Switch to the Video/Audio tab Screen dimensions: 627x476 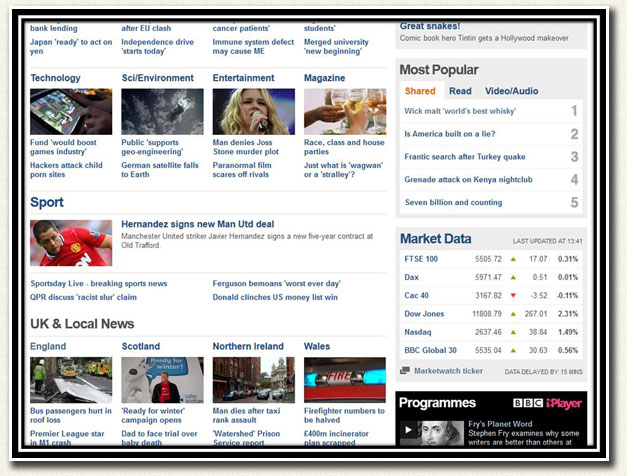pos(511,91)
